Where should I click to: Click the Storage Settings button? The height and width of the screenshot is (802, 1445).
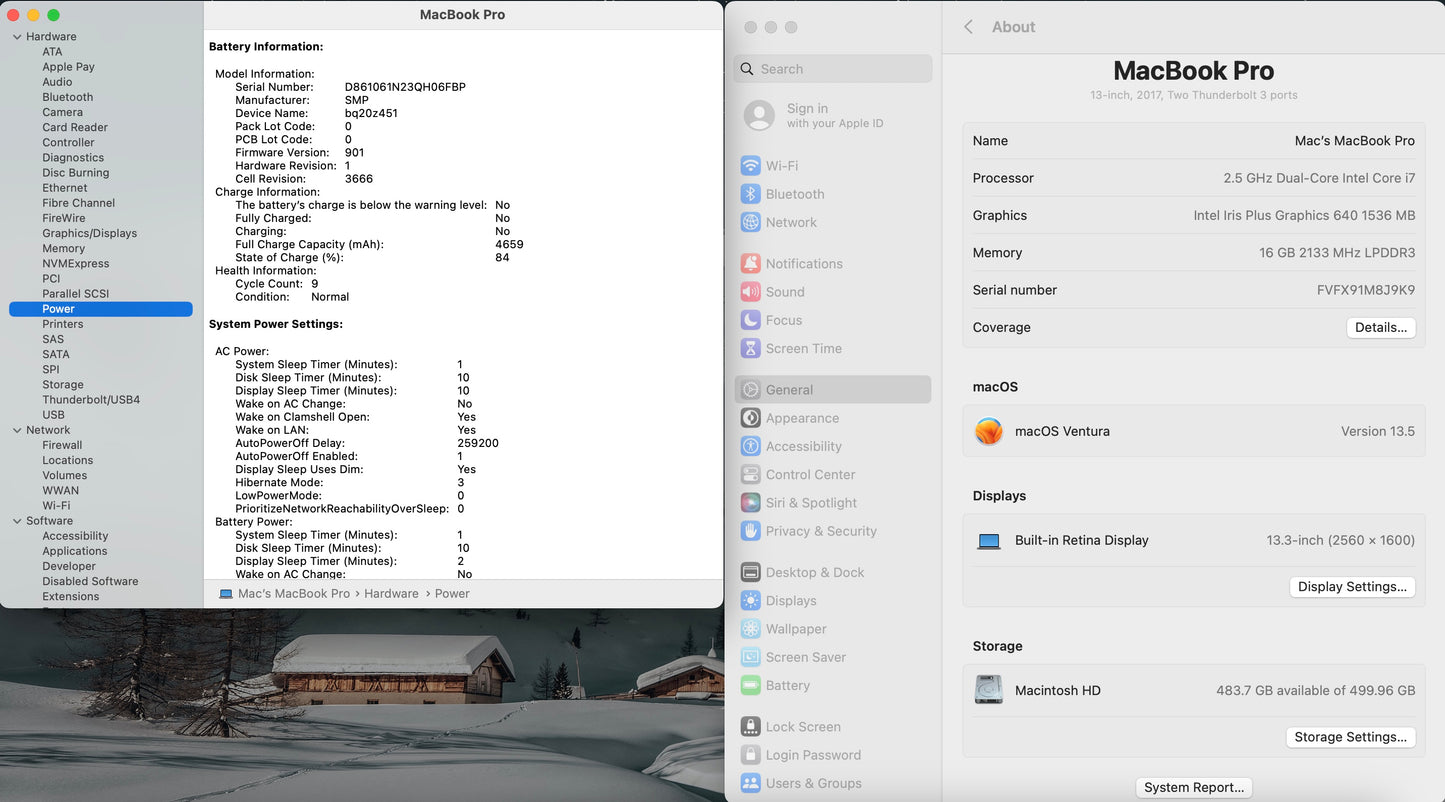(1350, 737)
